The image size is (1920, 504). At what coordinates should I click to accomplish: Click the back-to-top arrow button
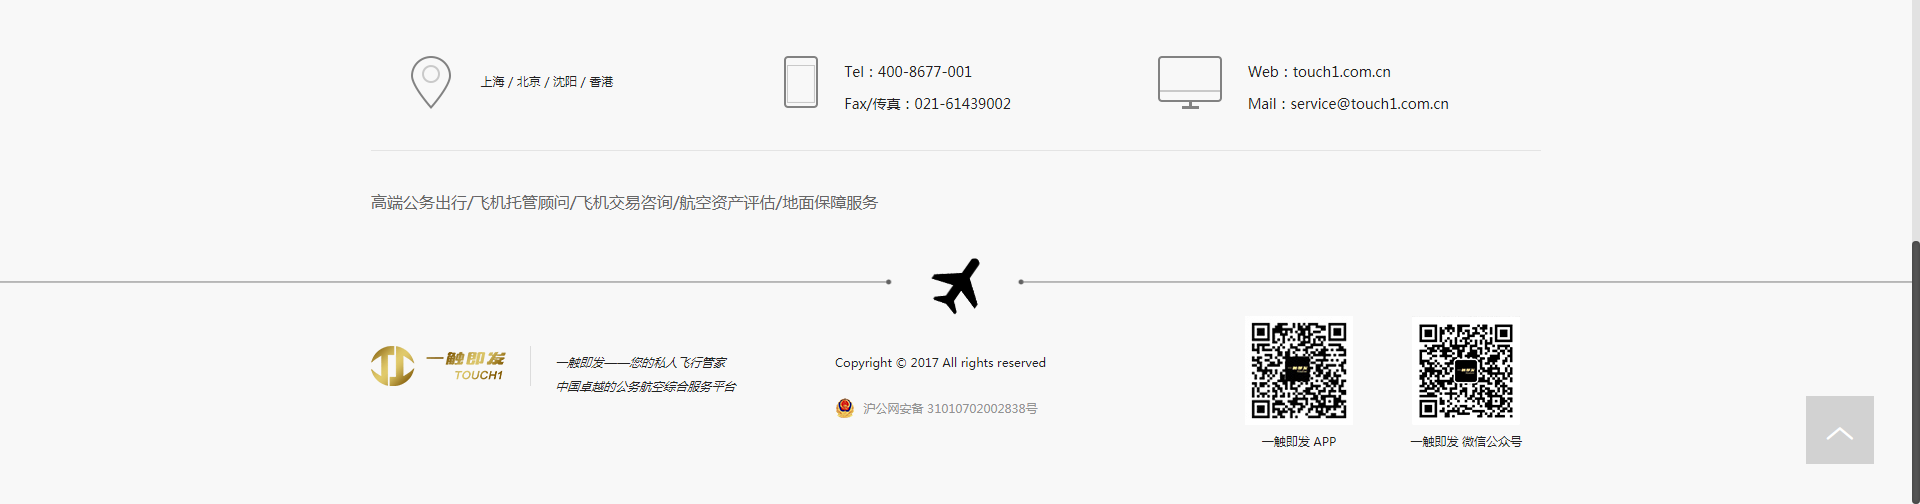pos(1840,430)
